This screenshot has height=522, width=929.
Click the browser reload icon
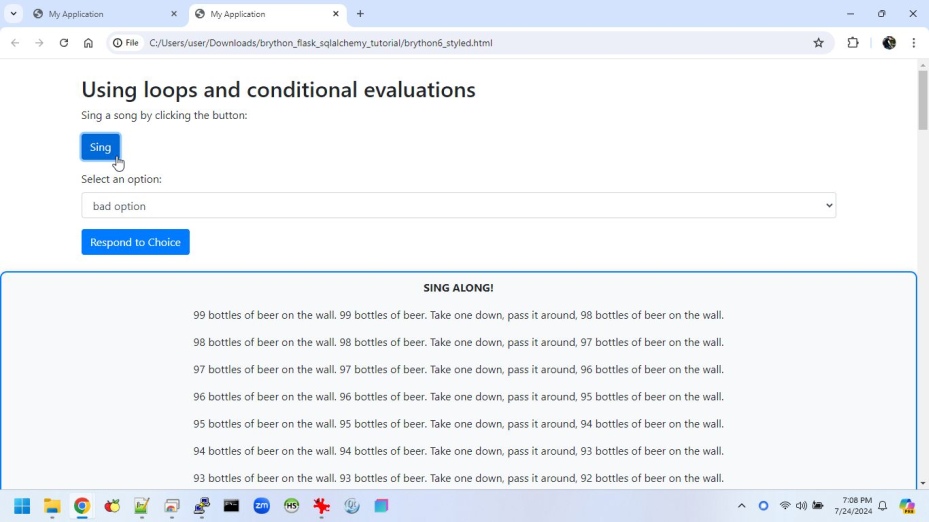(64, 43)
